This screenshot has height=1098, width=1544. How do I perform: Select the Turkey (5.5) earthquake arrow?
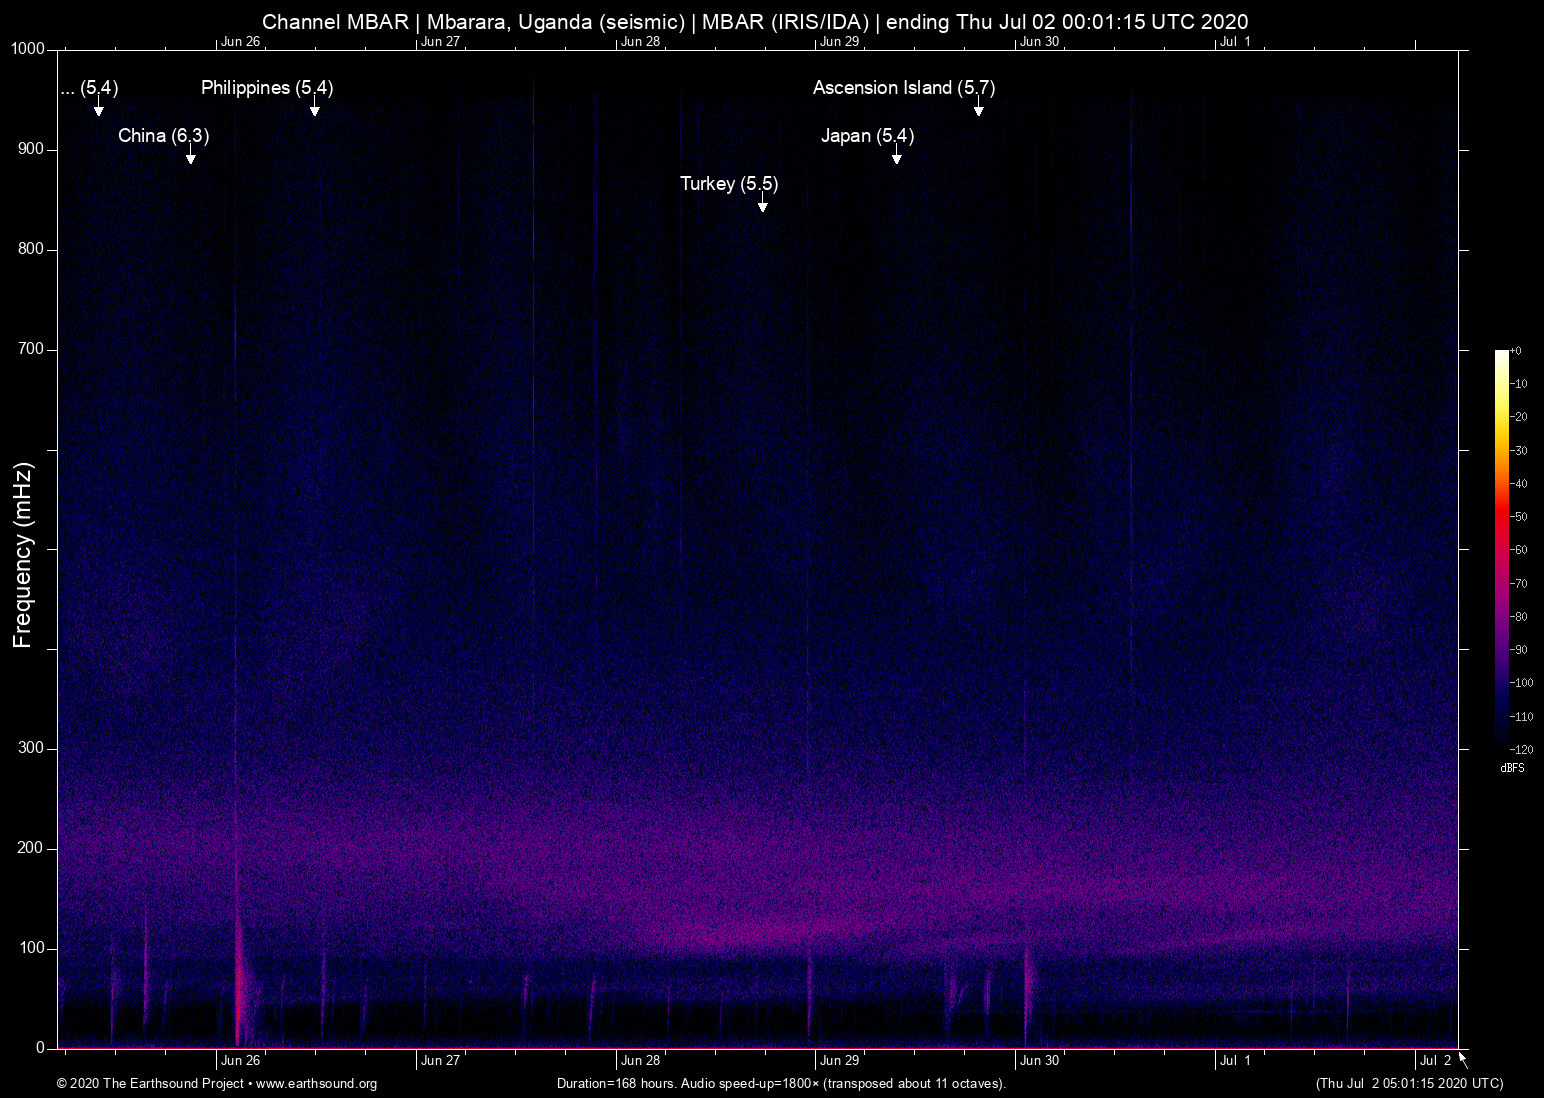pyautogui.click(x=763, y=205)
